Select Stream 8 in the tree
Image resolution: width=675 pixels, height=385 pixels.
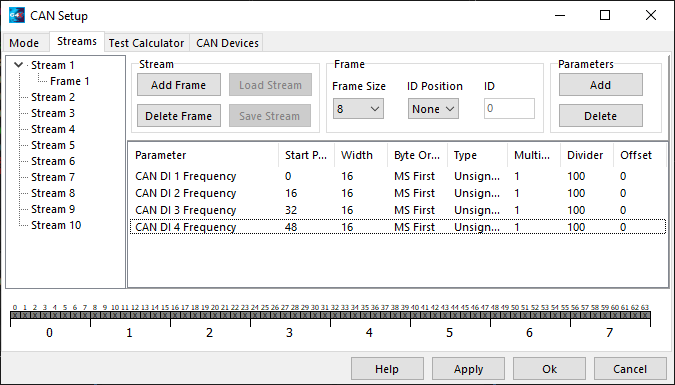[x=53, y=193]
